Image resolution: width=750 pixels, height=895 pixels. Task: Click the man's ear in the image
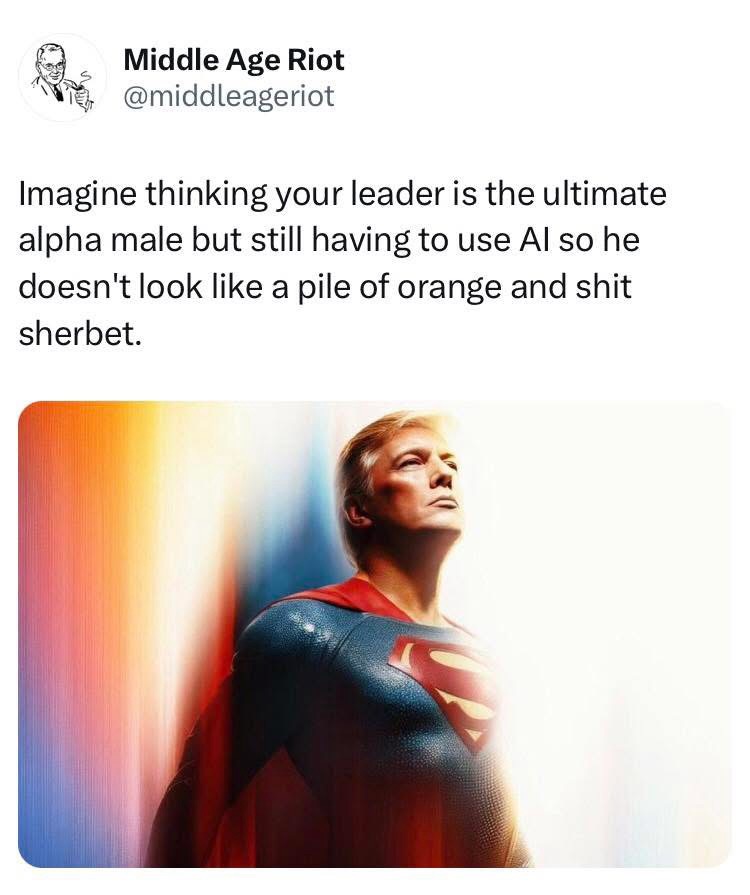click(x=357, y=512)
